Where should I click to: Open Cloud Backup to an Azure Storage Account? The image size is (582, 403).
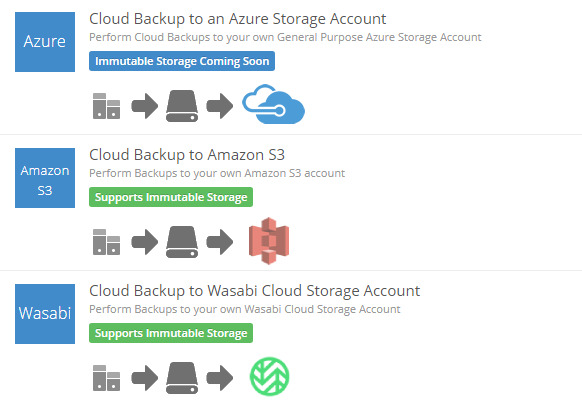click(x=238, y=19)
